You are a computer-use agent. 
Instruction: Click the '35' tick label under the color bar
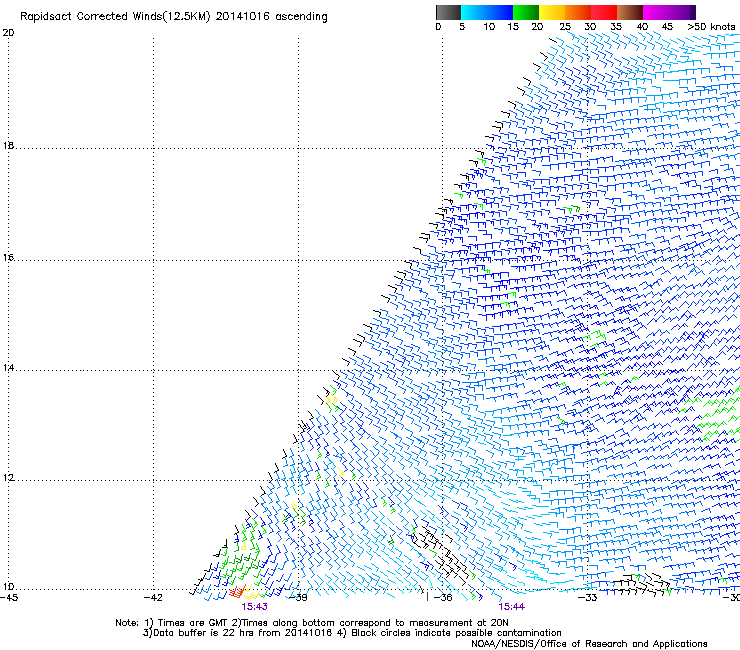(616, 27)
